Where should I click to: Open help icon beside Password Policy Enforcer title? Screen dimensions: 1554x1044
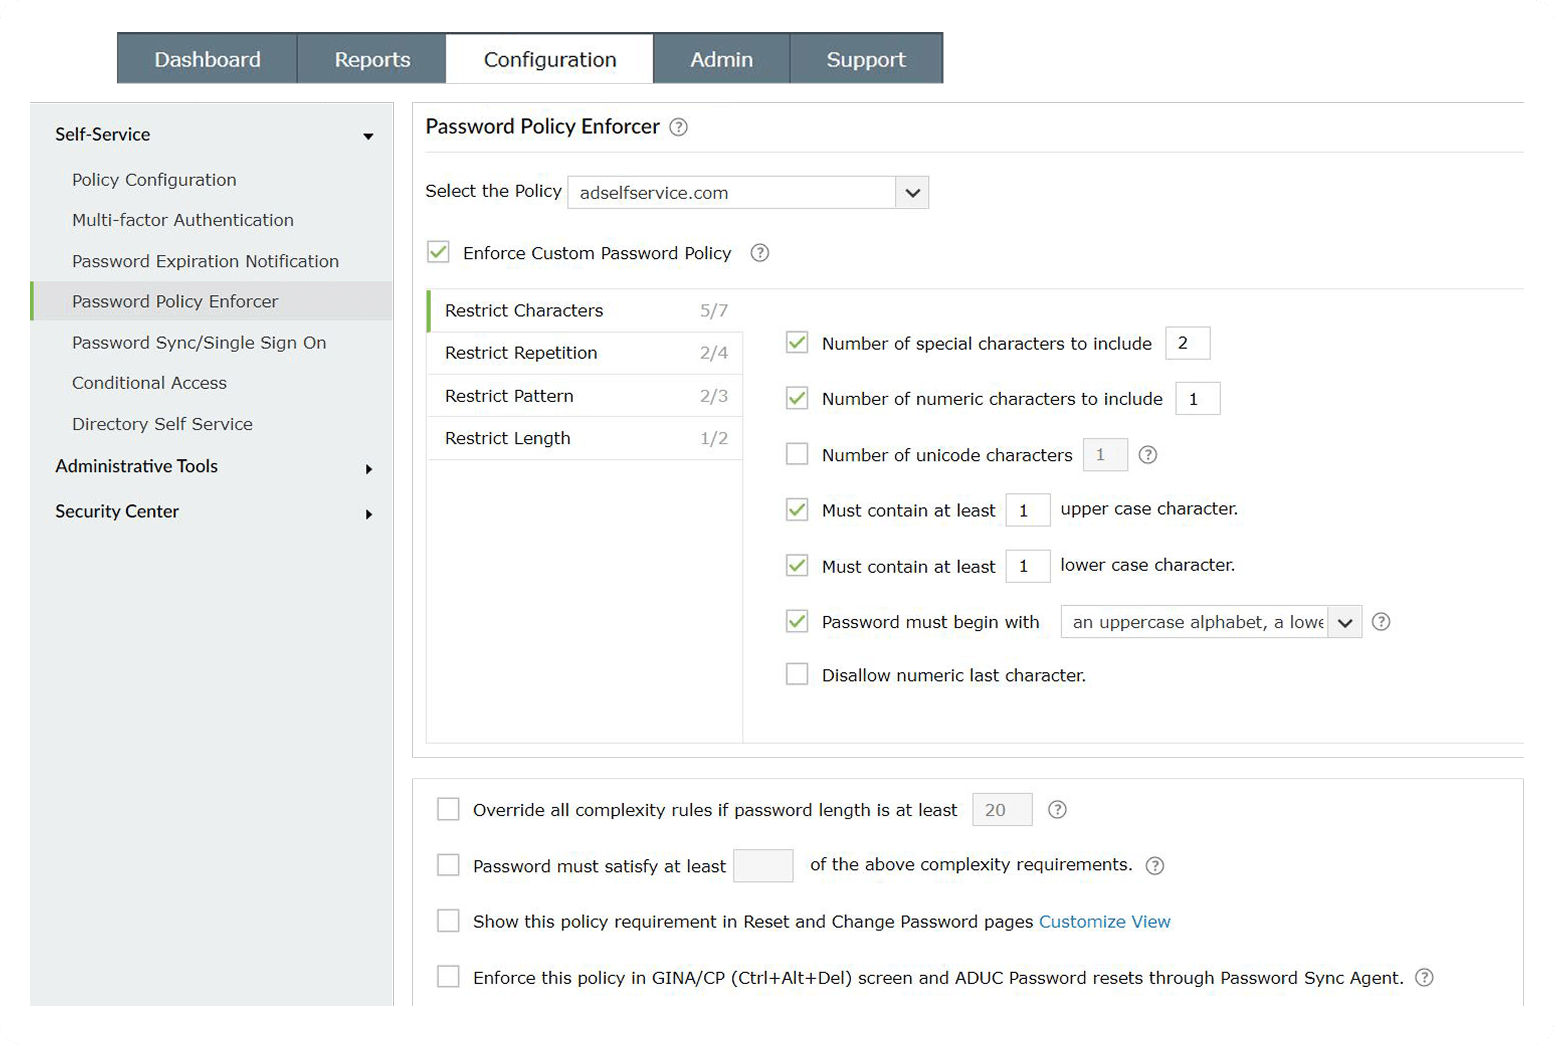click(678, 127)
